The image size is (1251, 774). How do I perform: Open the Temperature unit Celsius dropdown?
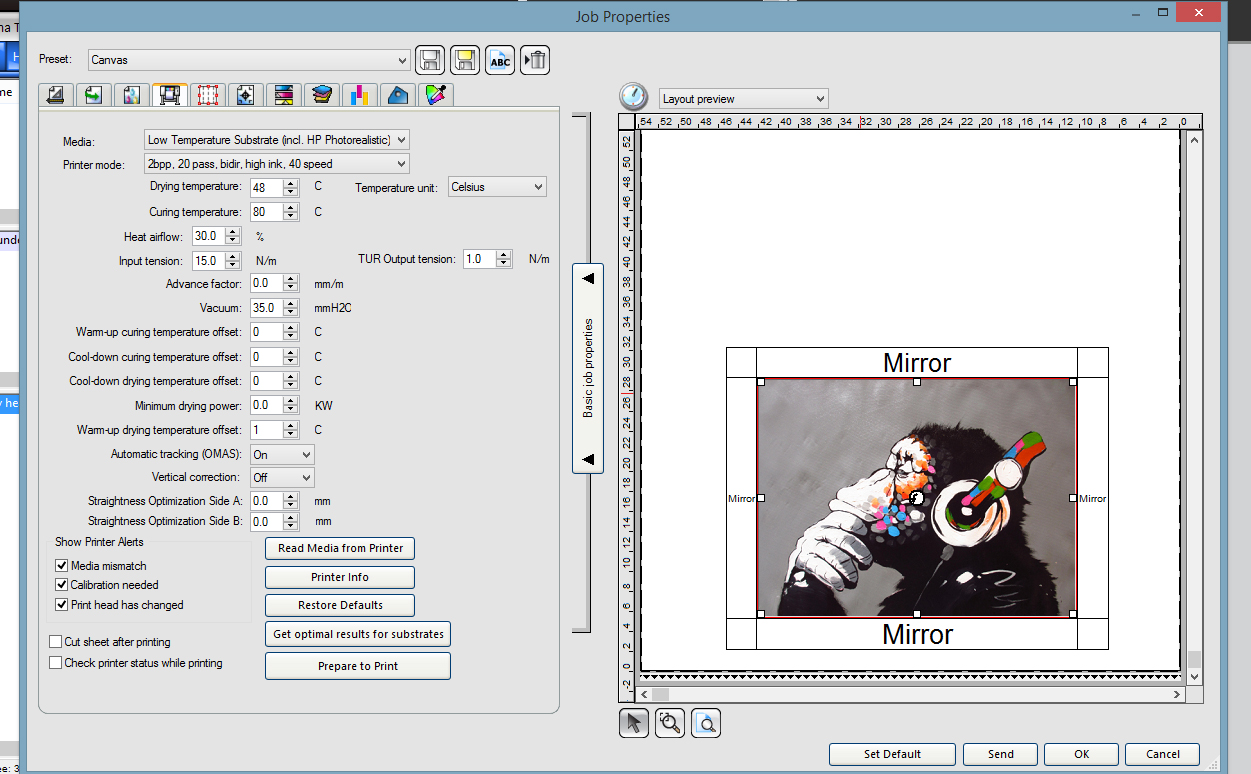497,187
